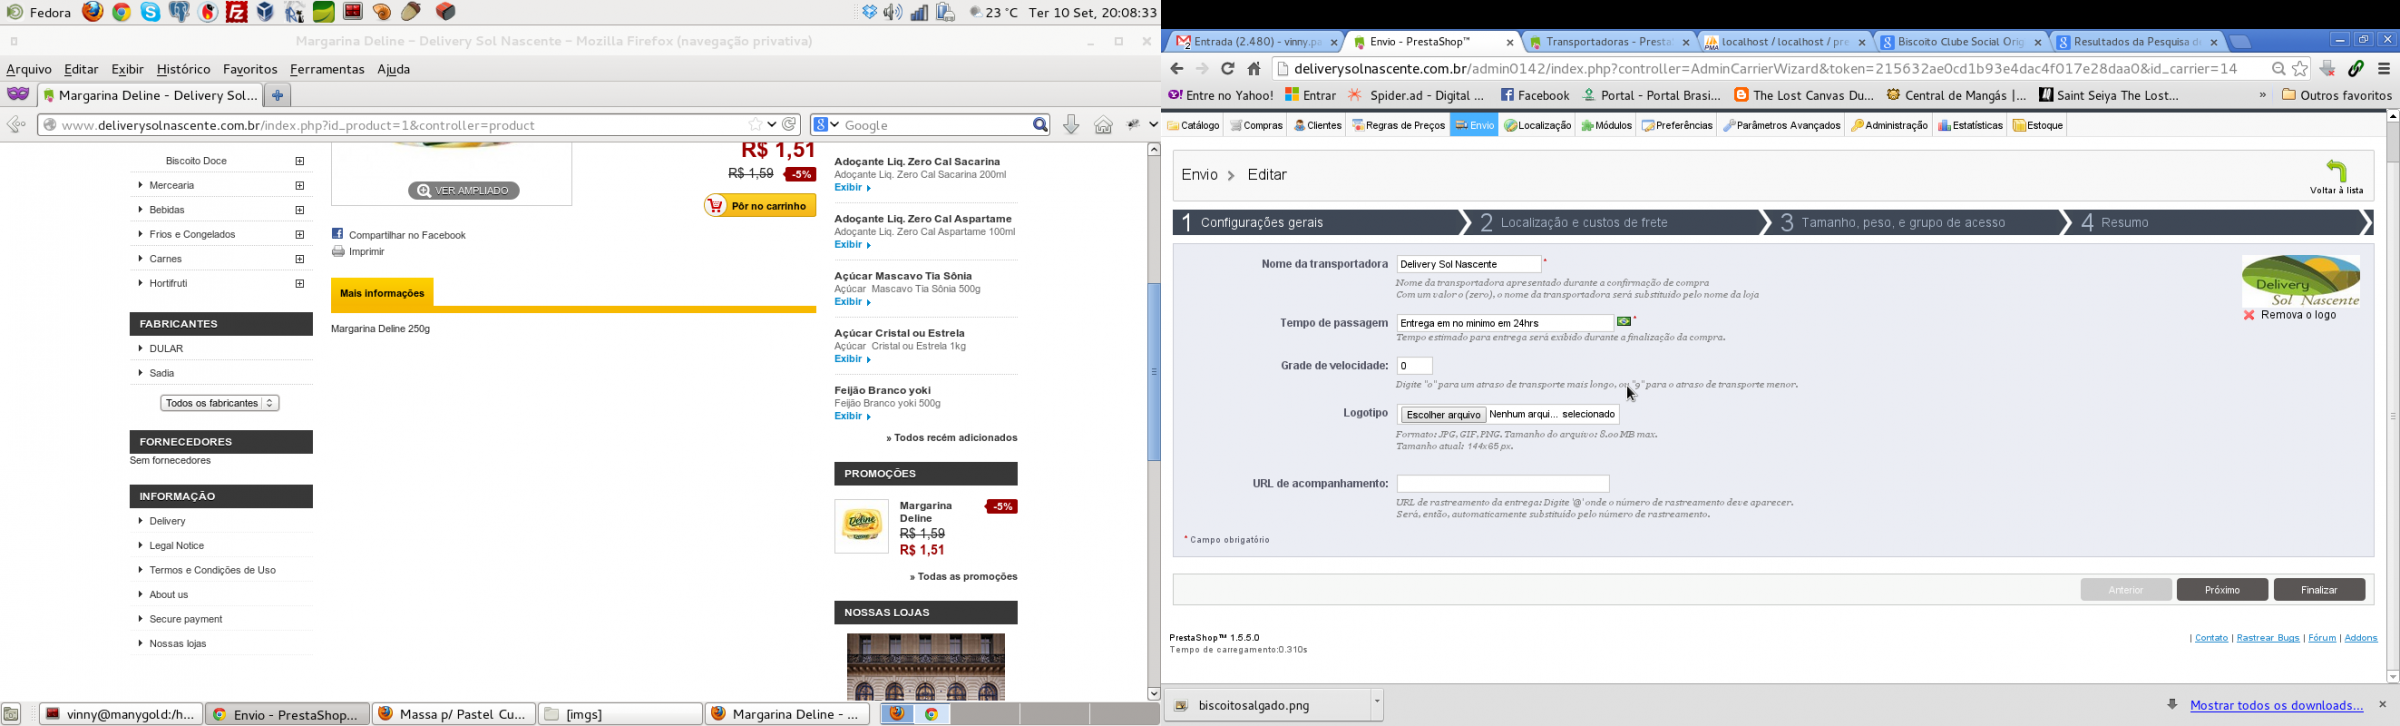Click the Chrome home icon

(1254, 69)
